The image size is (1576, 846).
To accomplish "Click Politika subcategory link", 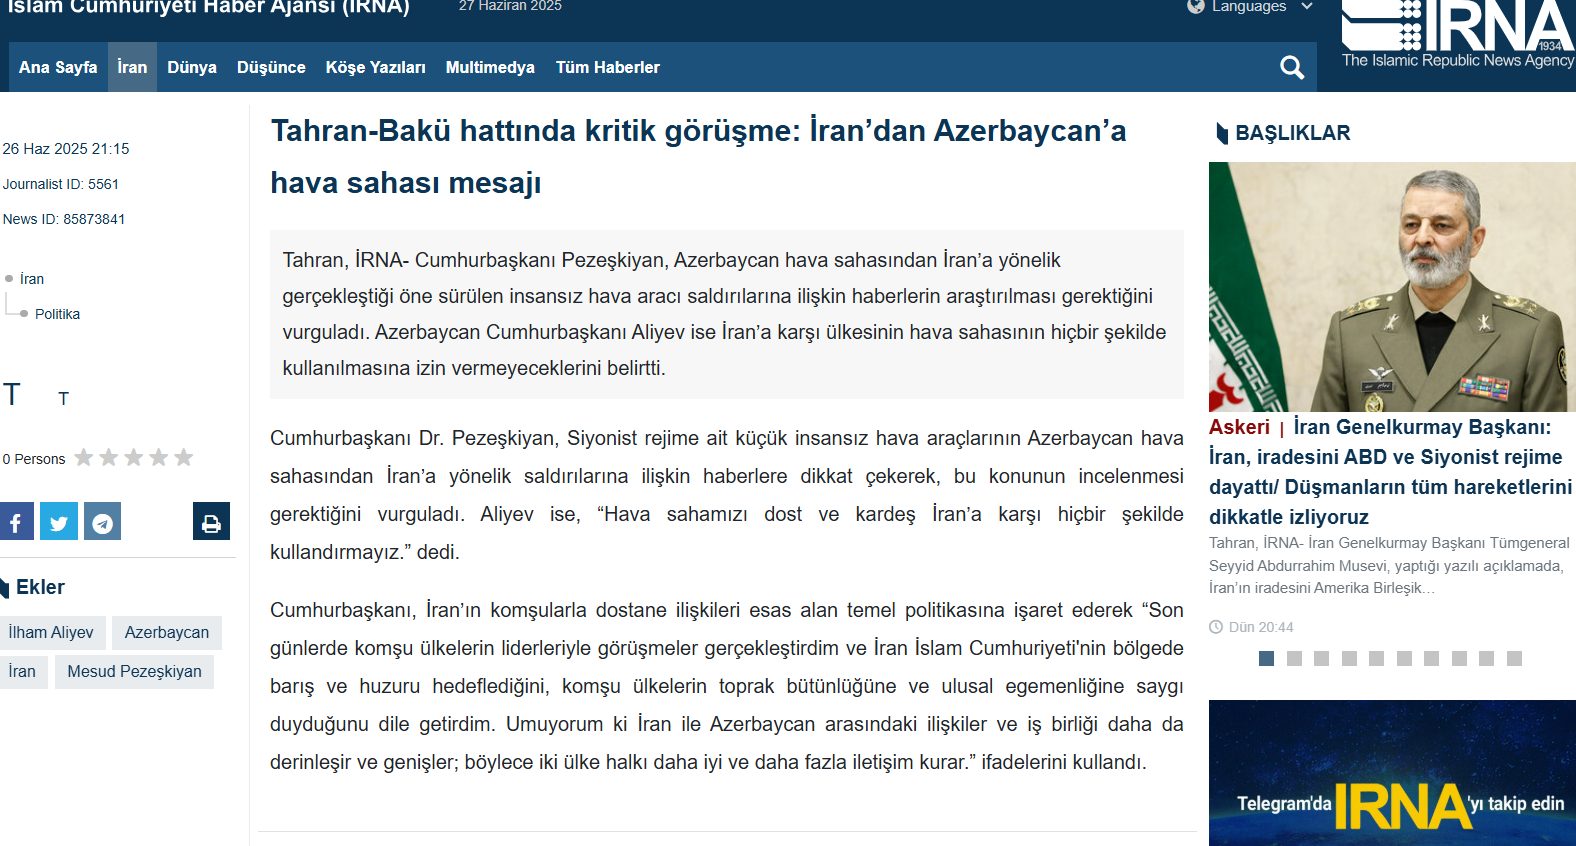I will [57, 314].
